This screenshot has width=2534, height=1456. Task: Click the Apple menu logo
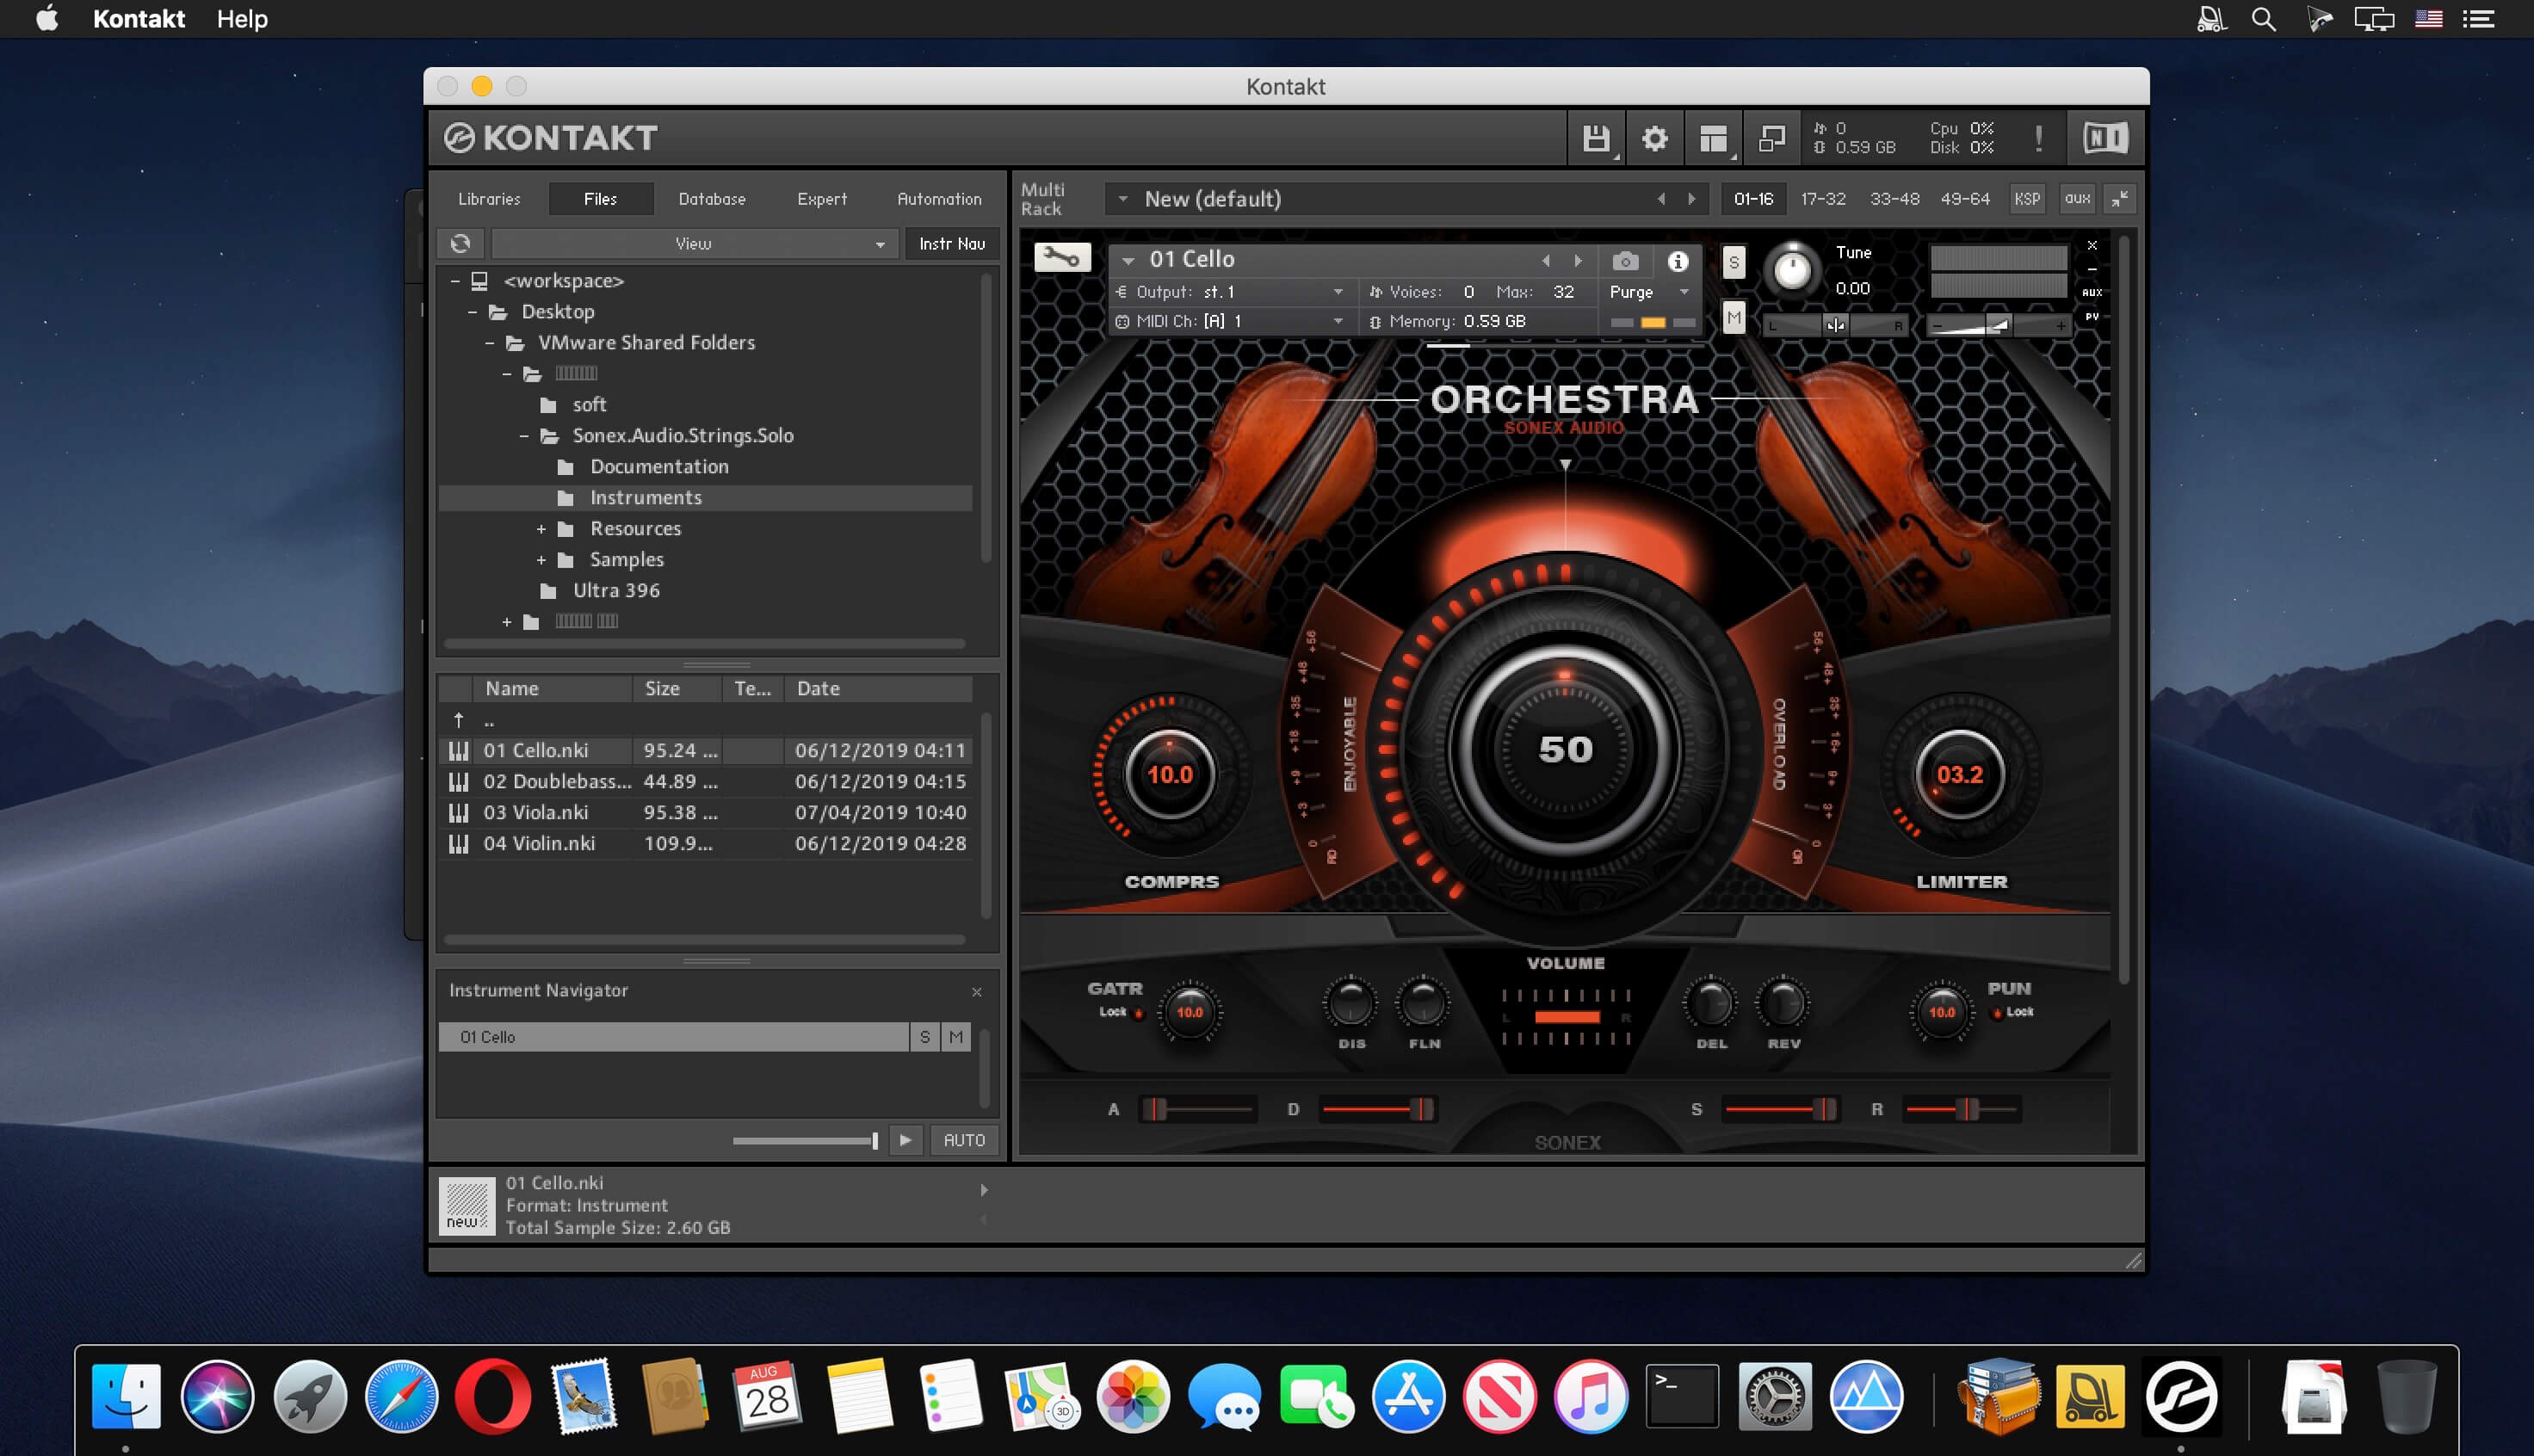pyautogui.click(x=47, y=18)
